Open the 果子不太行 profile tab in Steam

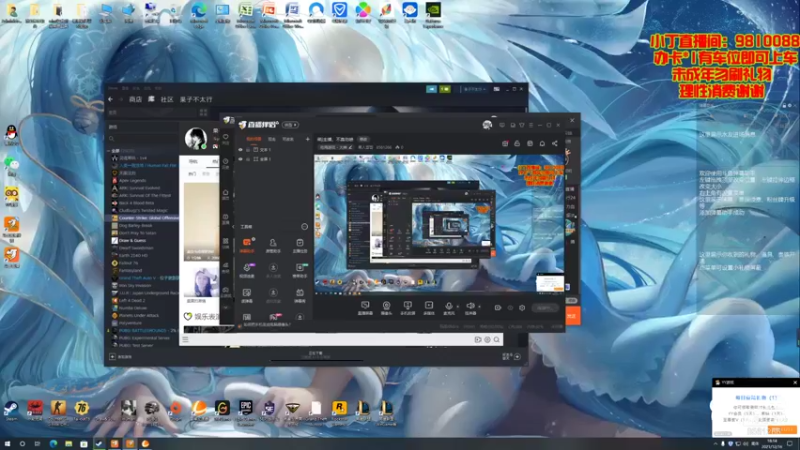(x=196, y=99)
